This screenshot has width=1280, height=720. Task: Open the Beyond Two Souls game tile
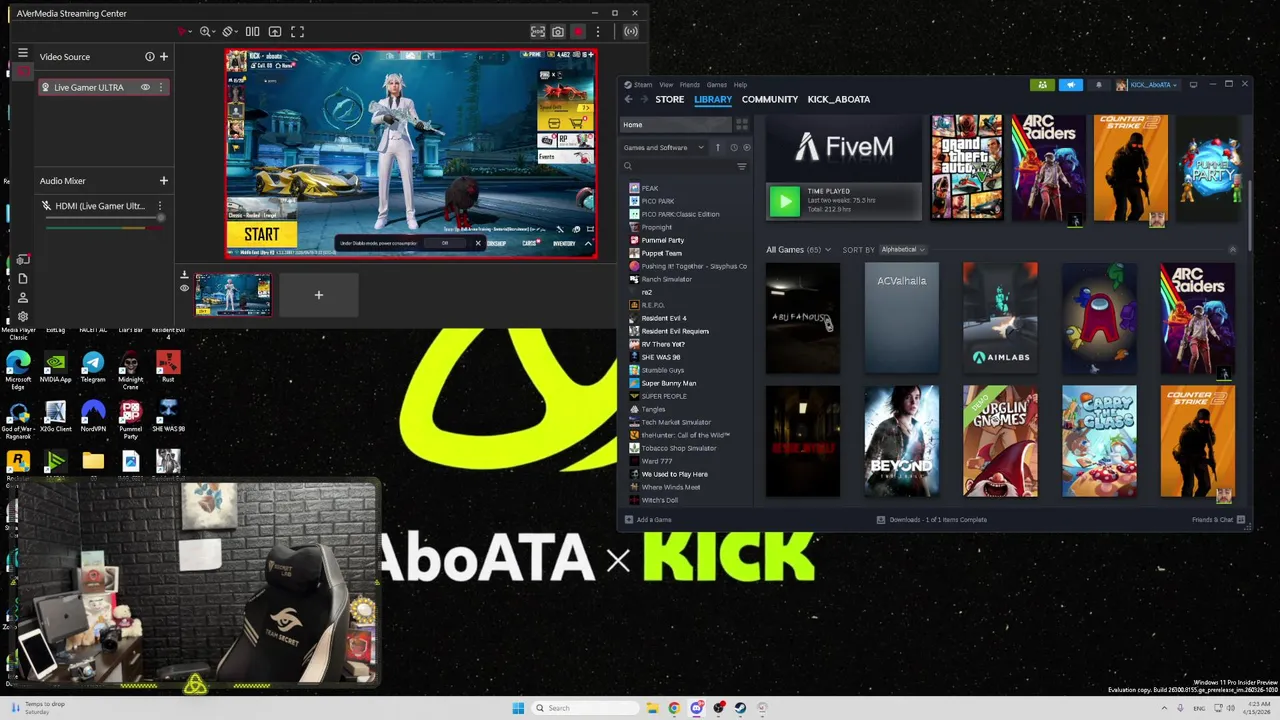click(901, 441)
